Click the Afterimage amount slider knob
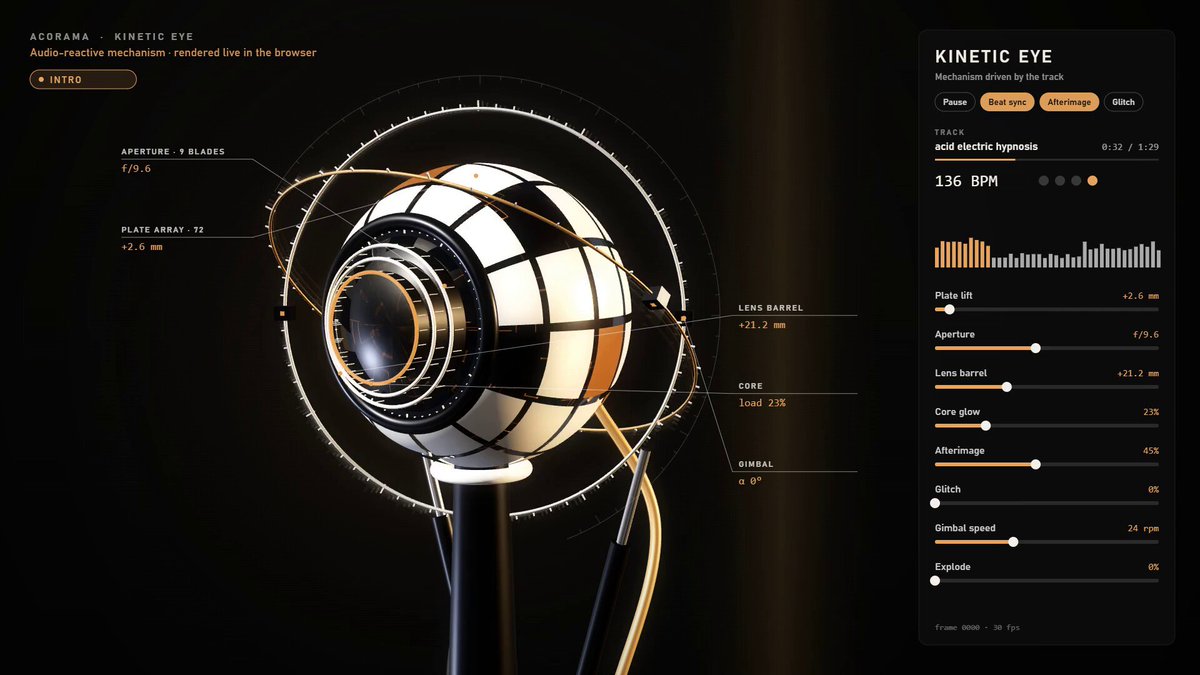 coord(1035,464)
